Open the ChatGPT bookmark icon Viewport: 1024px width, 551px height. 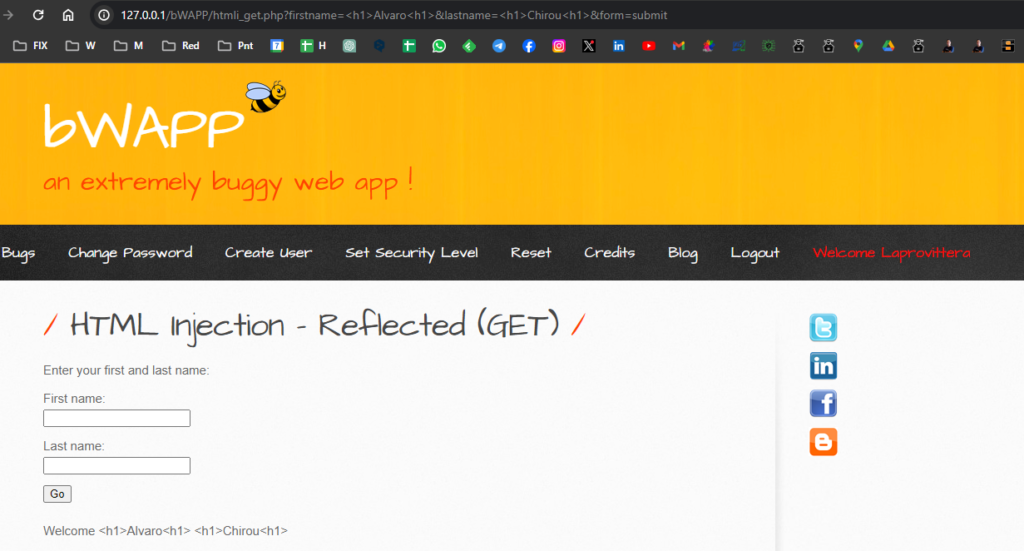[349, 46]
